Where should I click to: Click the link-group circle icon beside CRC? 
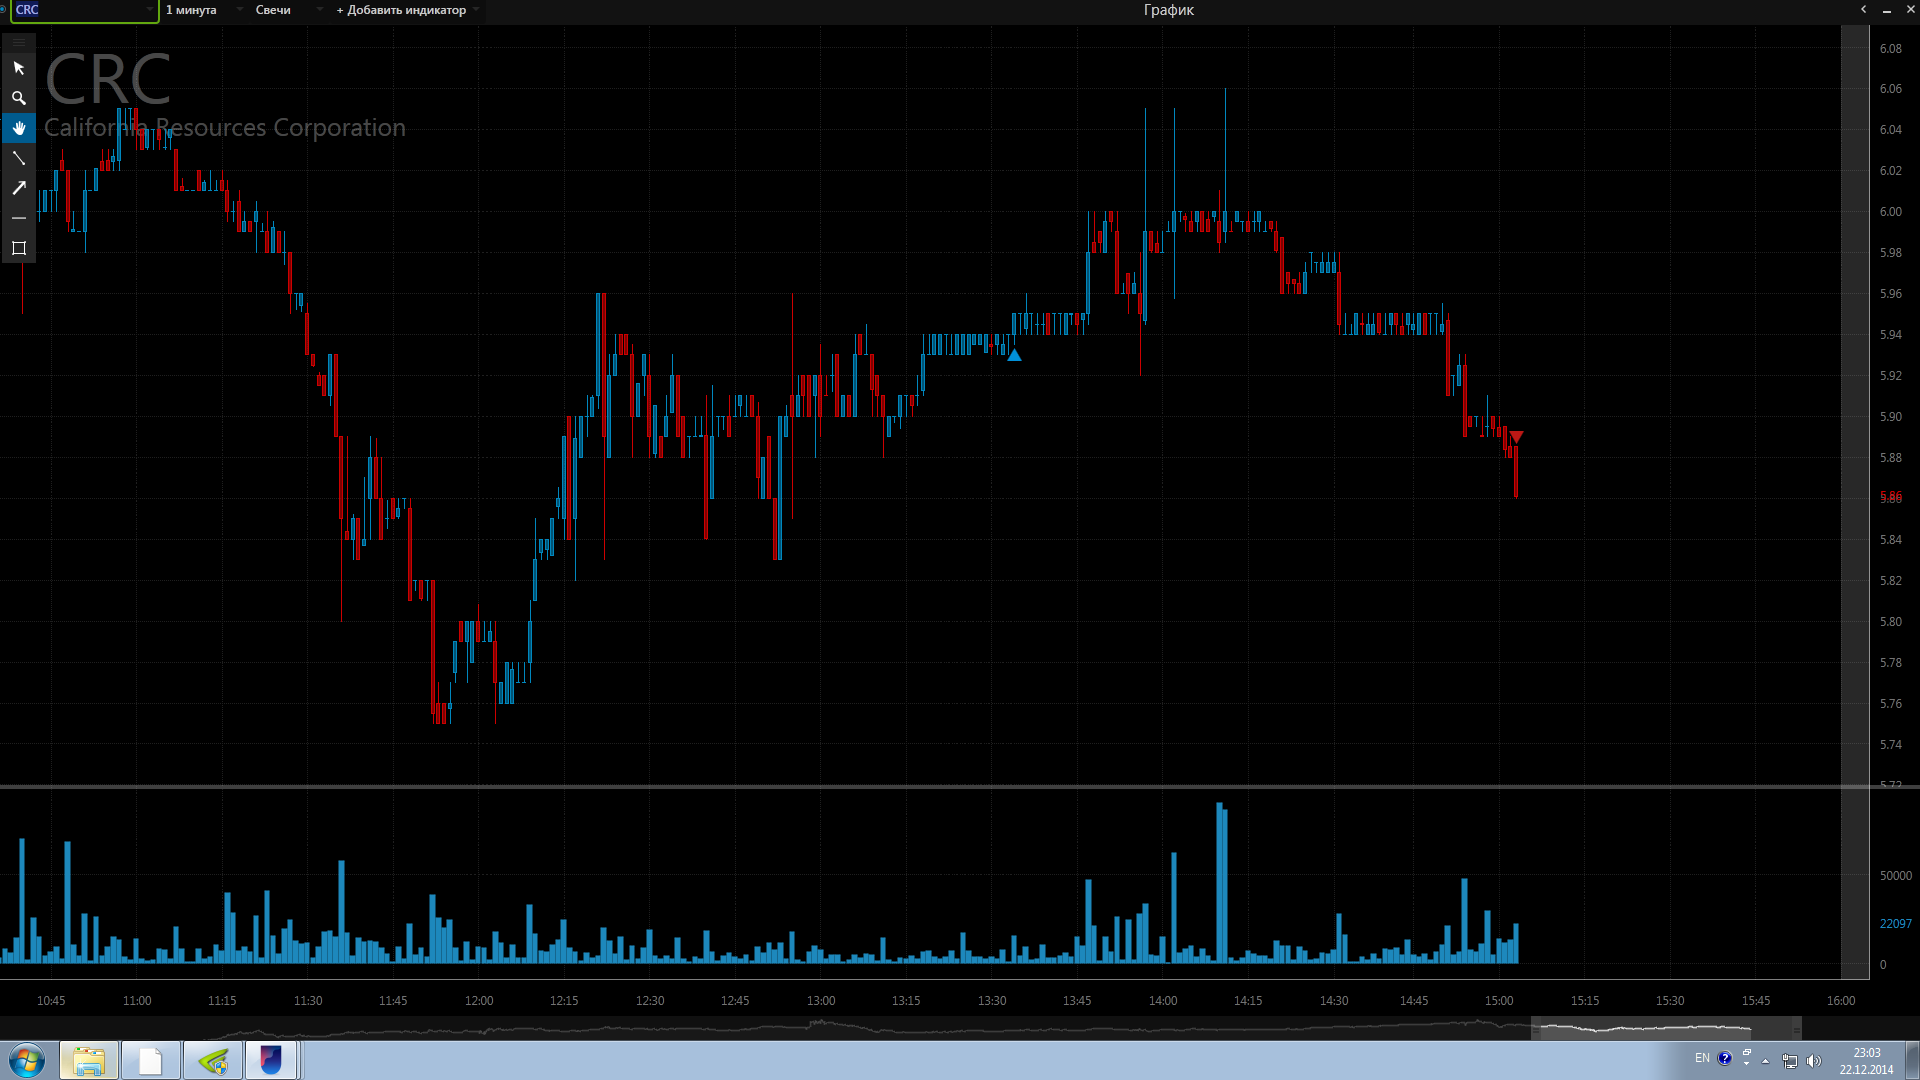pyautogui.click(x=4, y=10)
